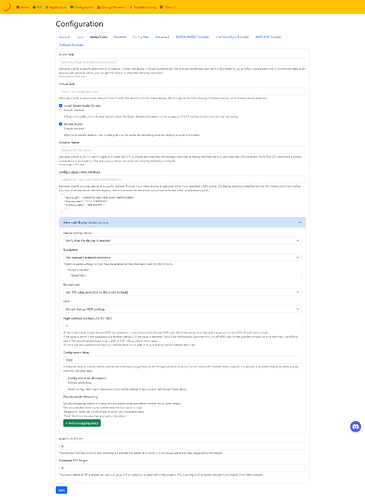This screenshot has height=500, width=365.
Task: Click the Minimum FPS Target field
Action: pos(182,468)
